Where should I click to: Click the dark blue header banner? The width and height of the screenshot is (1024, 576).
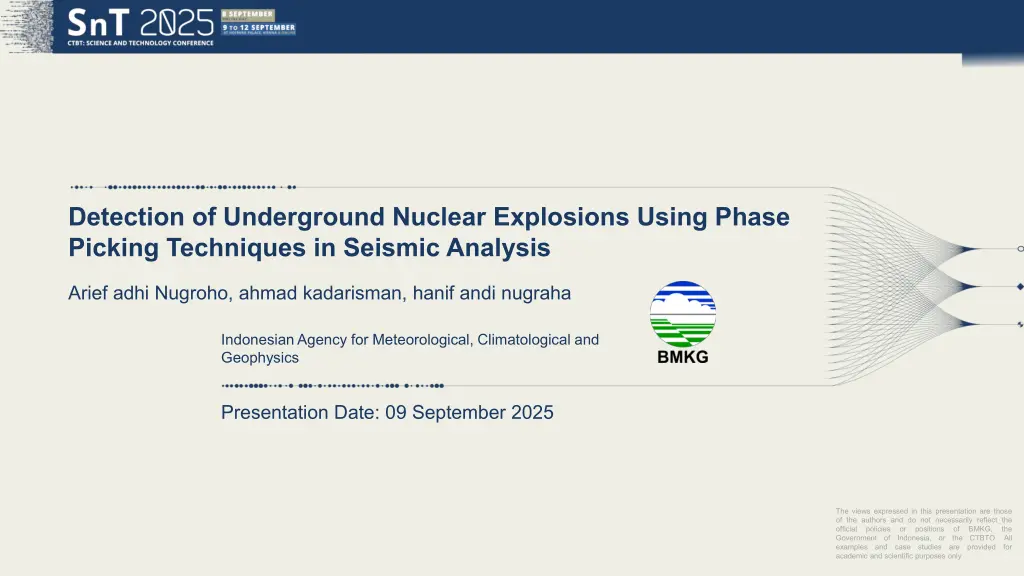click(600, 26)
